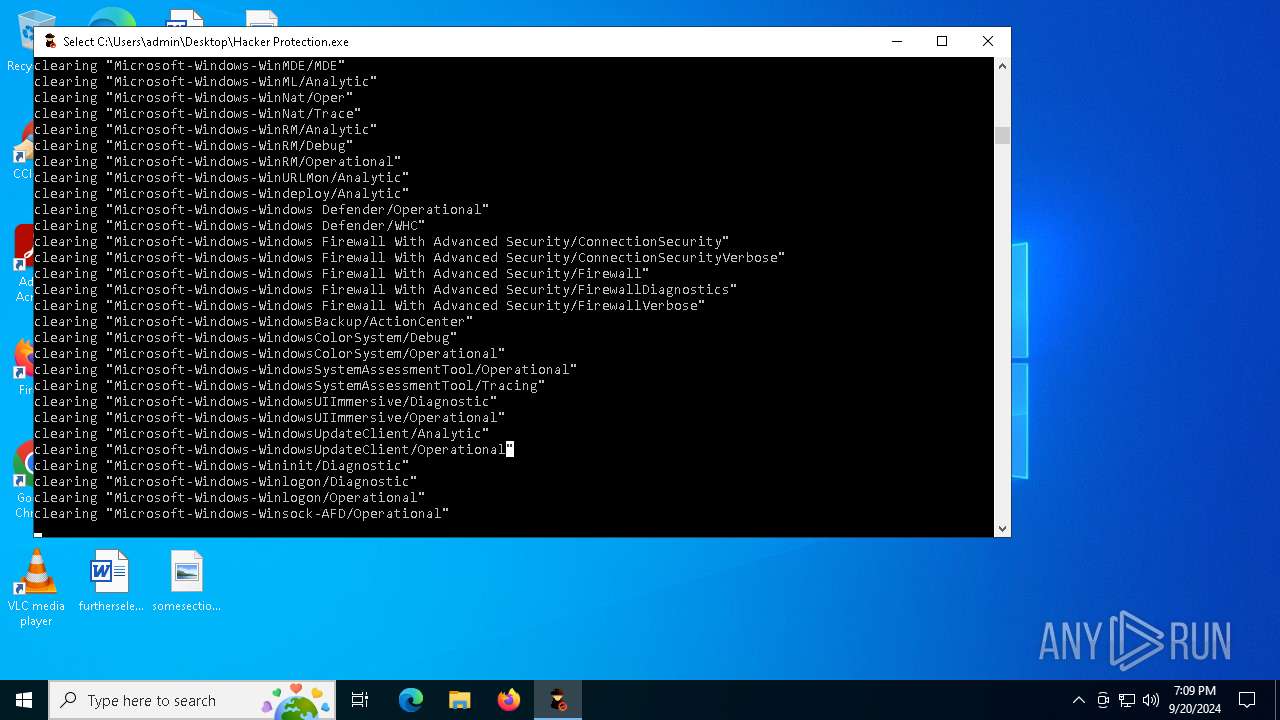Click the "Winlogon/Operational" line
This screenshot has height=720, width=1280.
(x=230, y=498)
